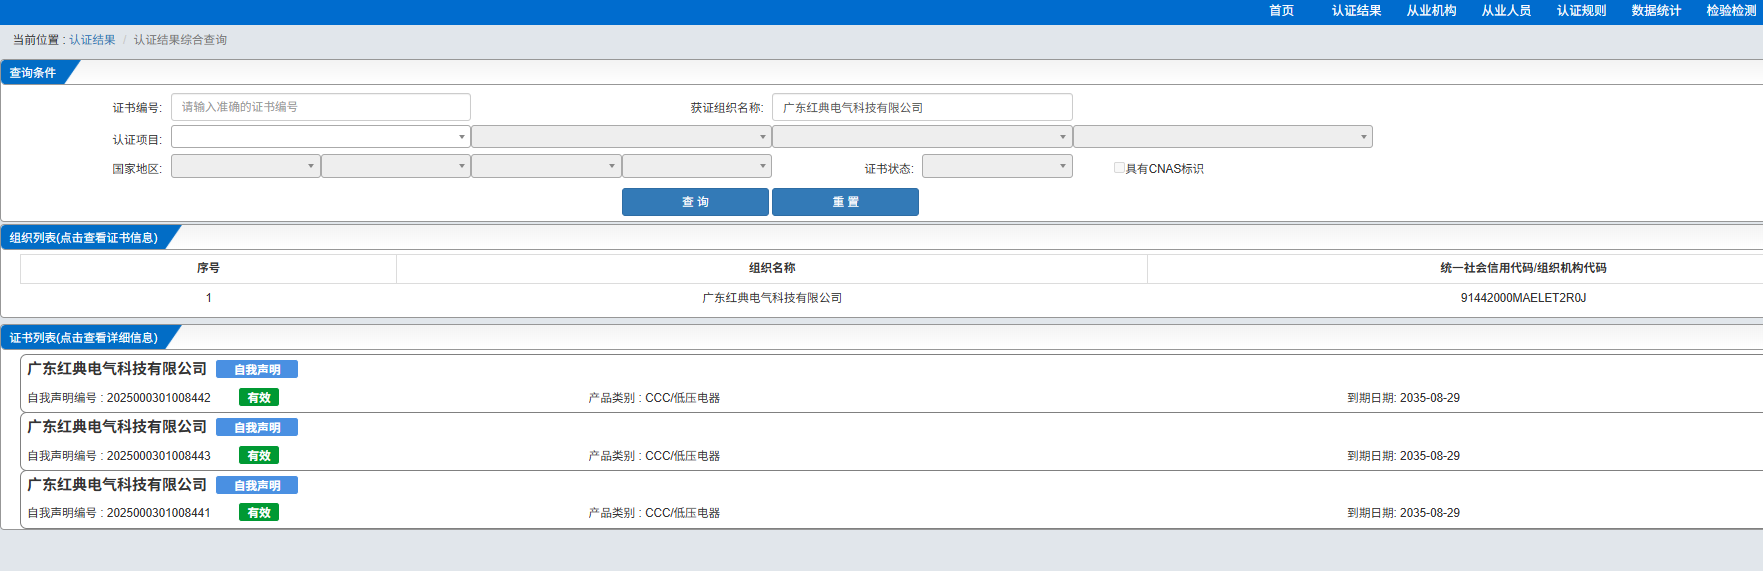Image resolution: width=1763 pixels, height=571 pixels.
Task: Open the 首页 menu item
Action: 1281,11
